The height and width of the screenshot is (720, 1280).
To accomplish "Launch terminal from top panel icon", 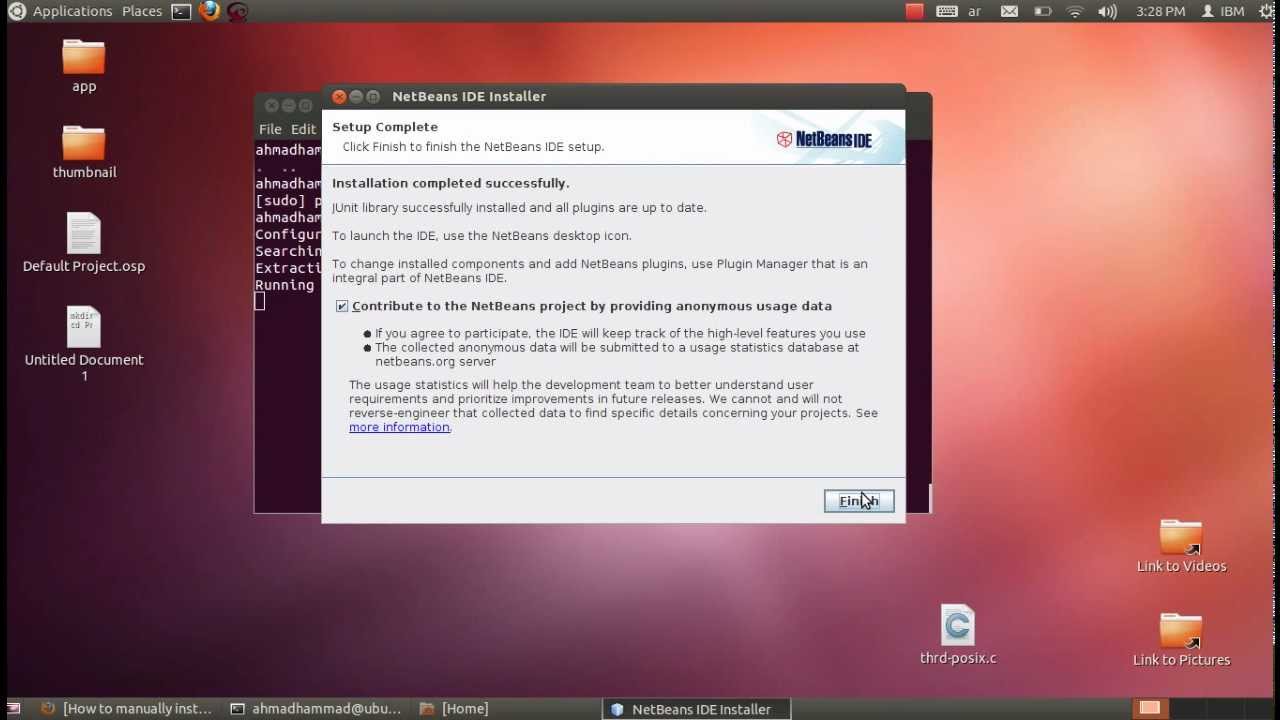I will [181, 12].
